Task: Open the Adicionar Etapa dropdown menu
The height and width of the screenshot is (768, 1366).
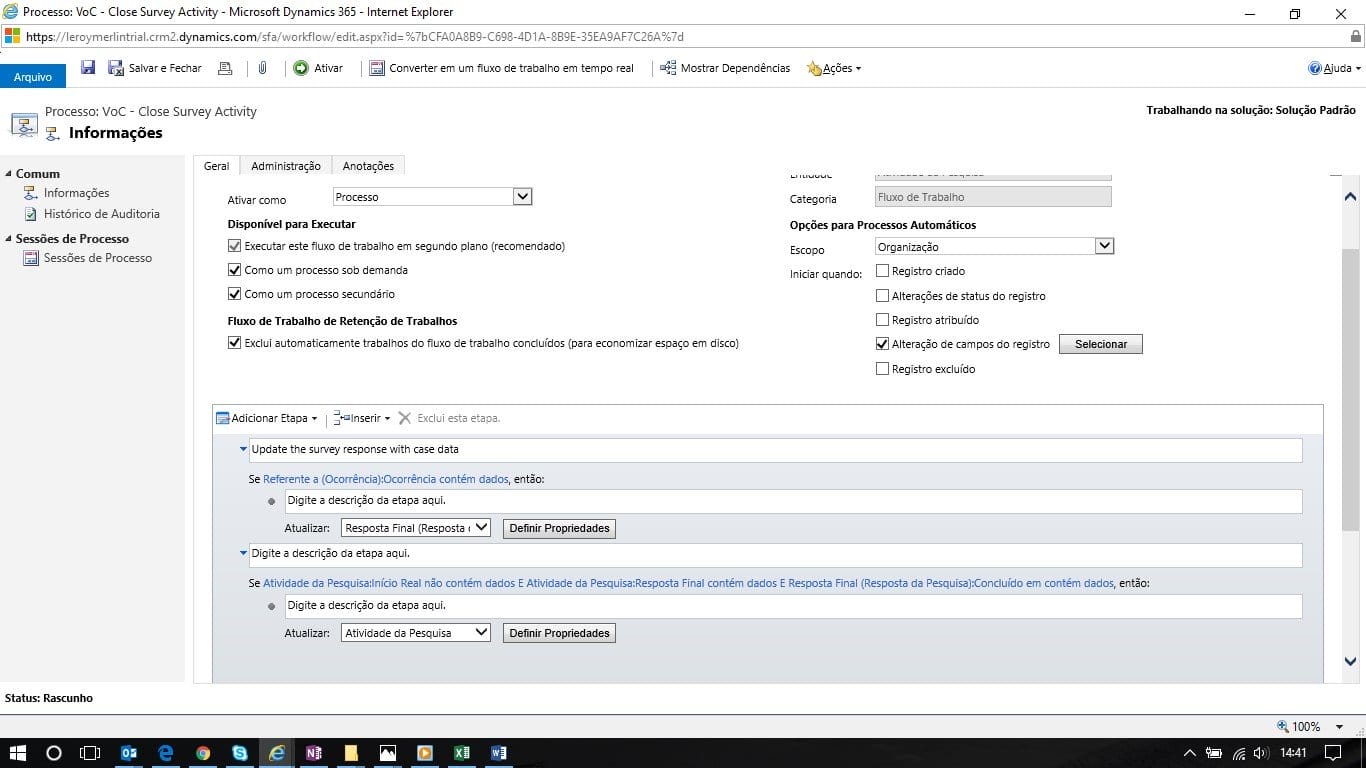Action: [x=268, y=418]
